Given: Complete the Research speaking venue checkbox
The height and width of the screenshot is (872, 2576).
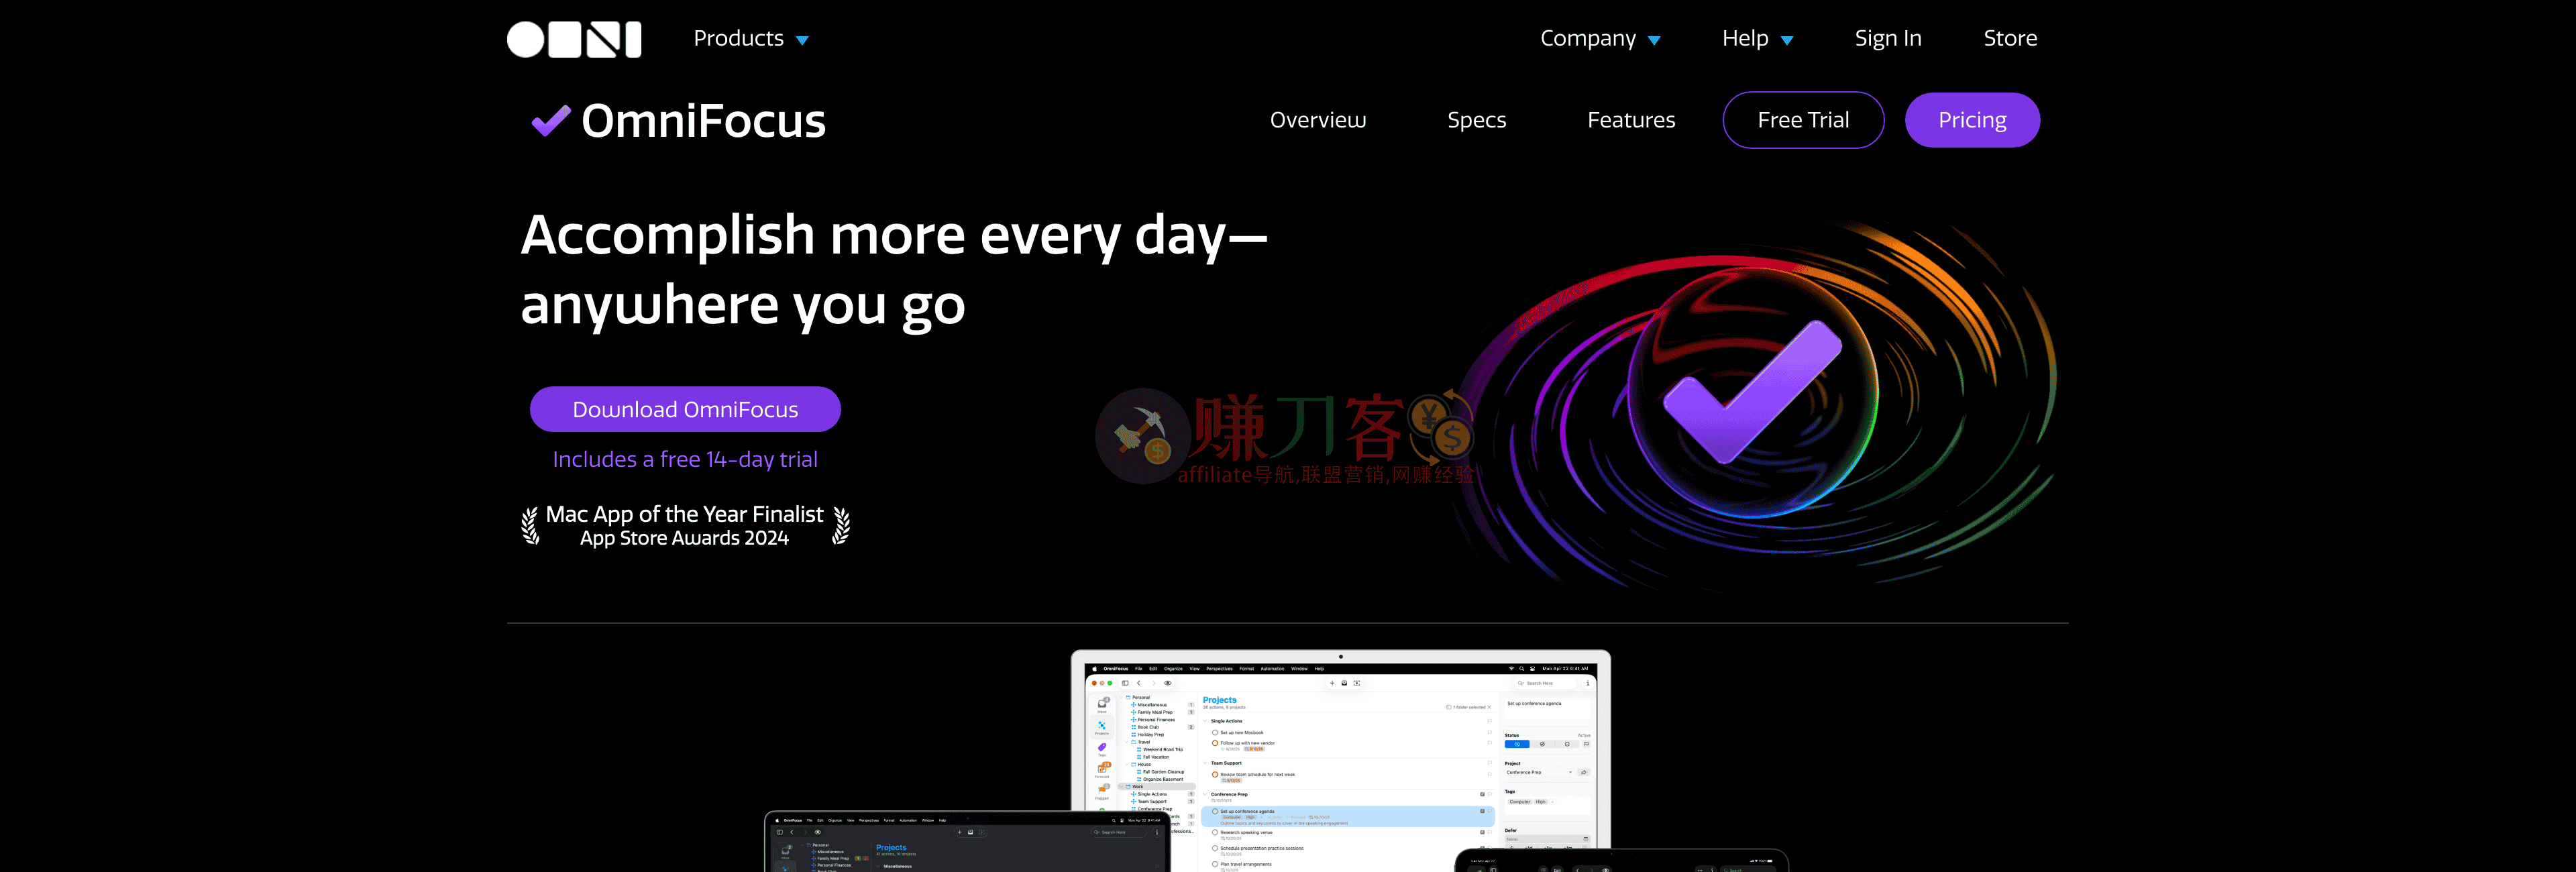Looking at the screenshot, I should click(x=1215, y=832).
